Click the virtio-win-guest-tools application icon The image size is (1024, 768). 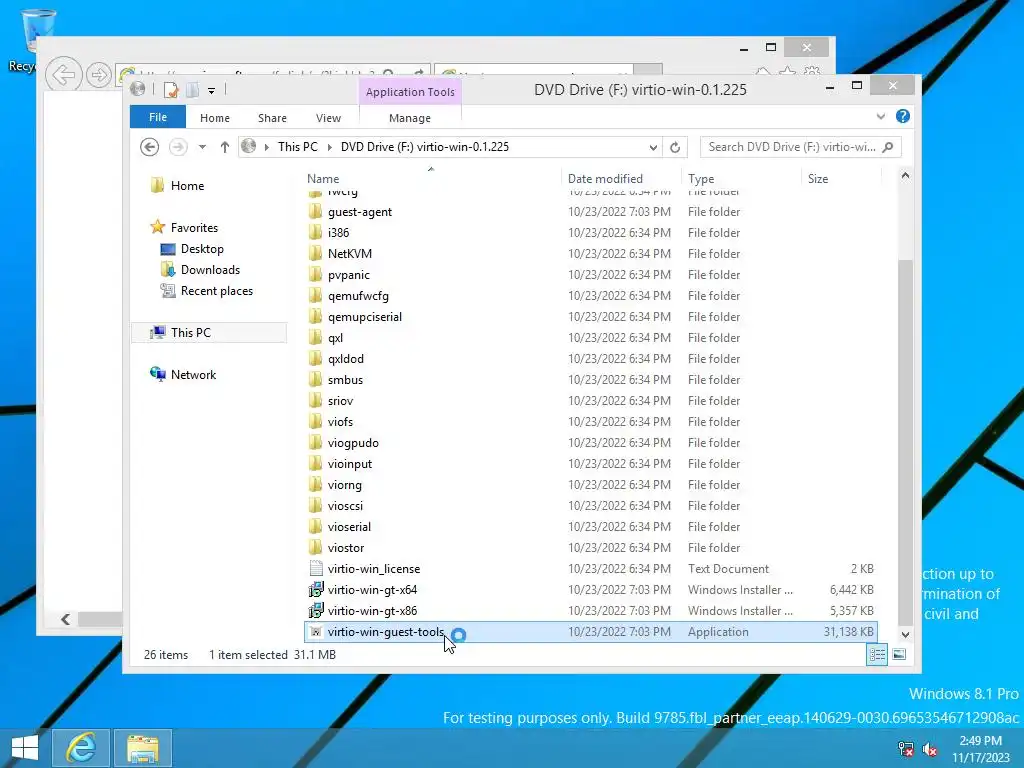(x=316, y=632)
